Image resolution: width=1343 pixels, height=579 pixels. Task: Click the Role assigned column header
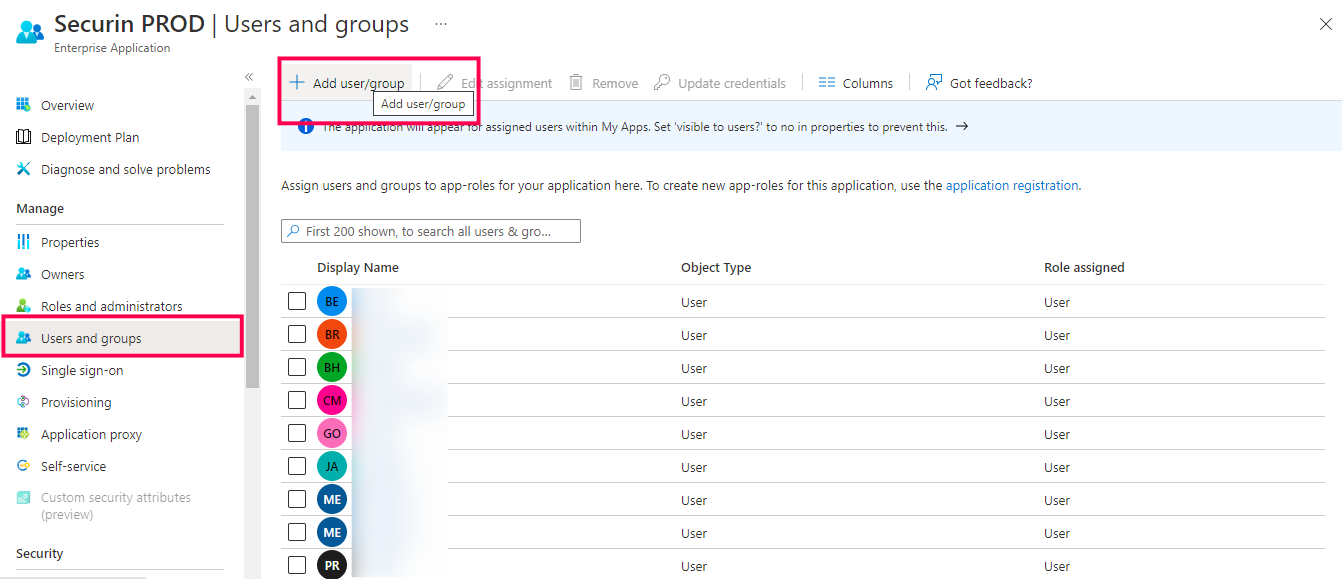click(1084, 267)
